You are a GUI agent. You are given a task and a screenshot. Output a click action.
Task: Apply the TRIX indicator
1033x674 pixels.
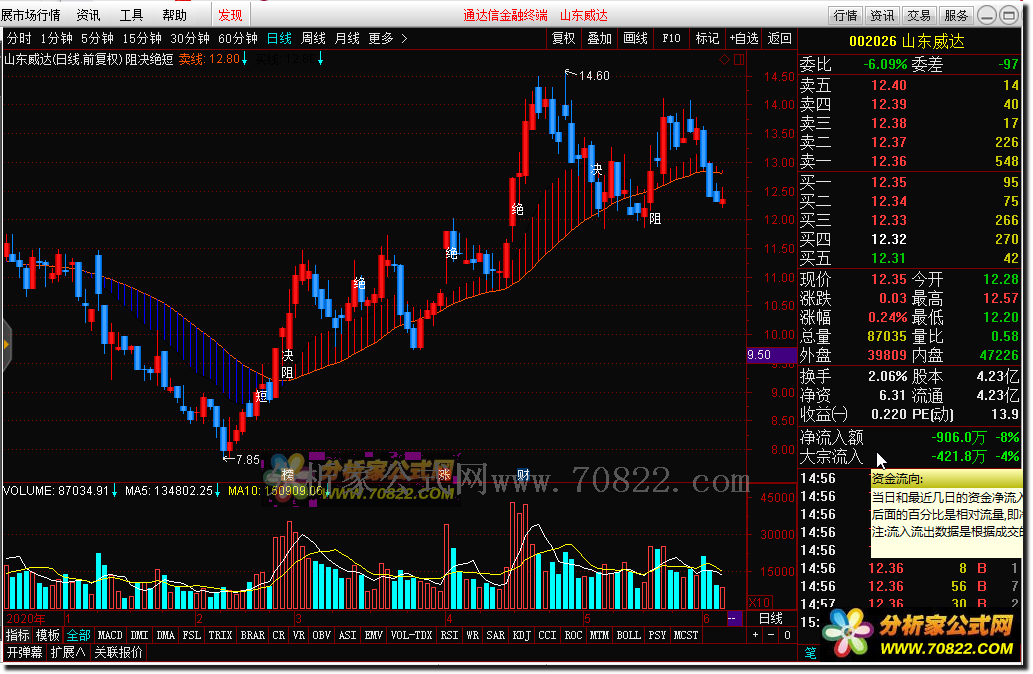click(220, 635)
